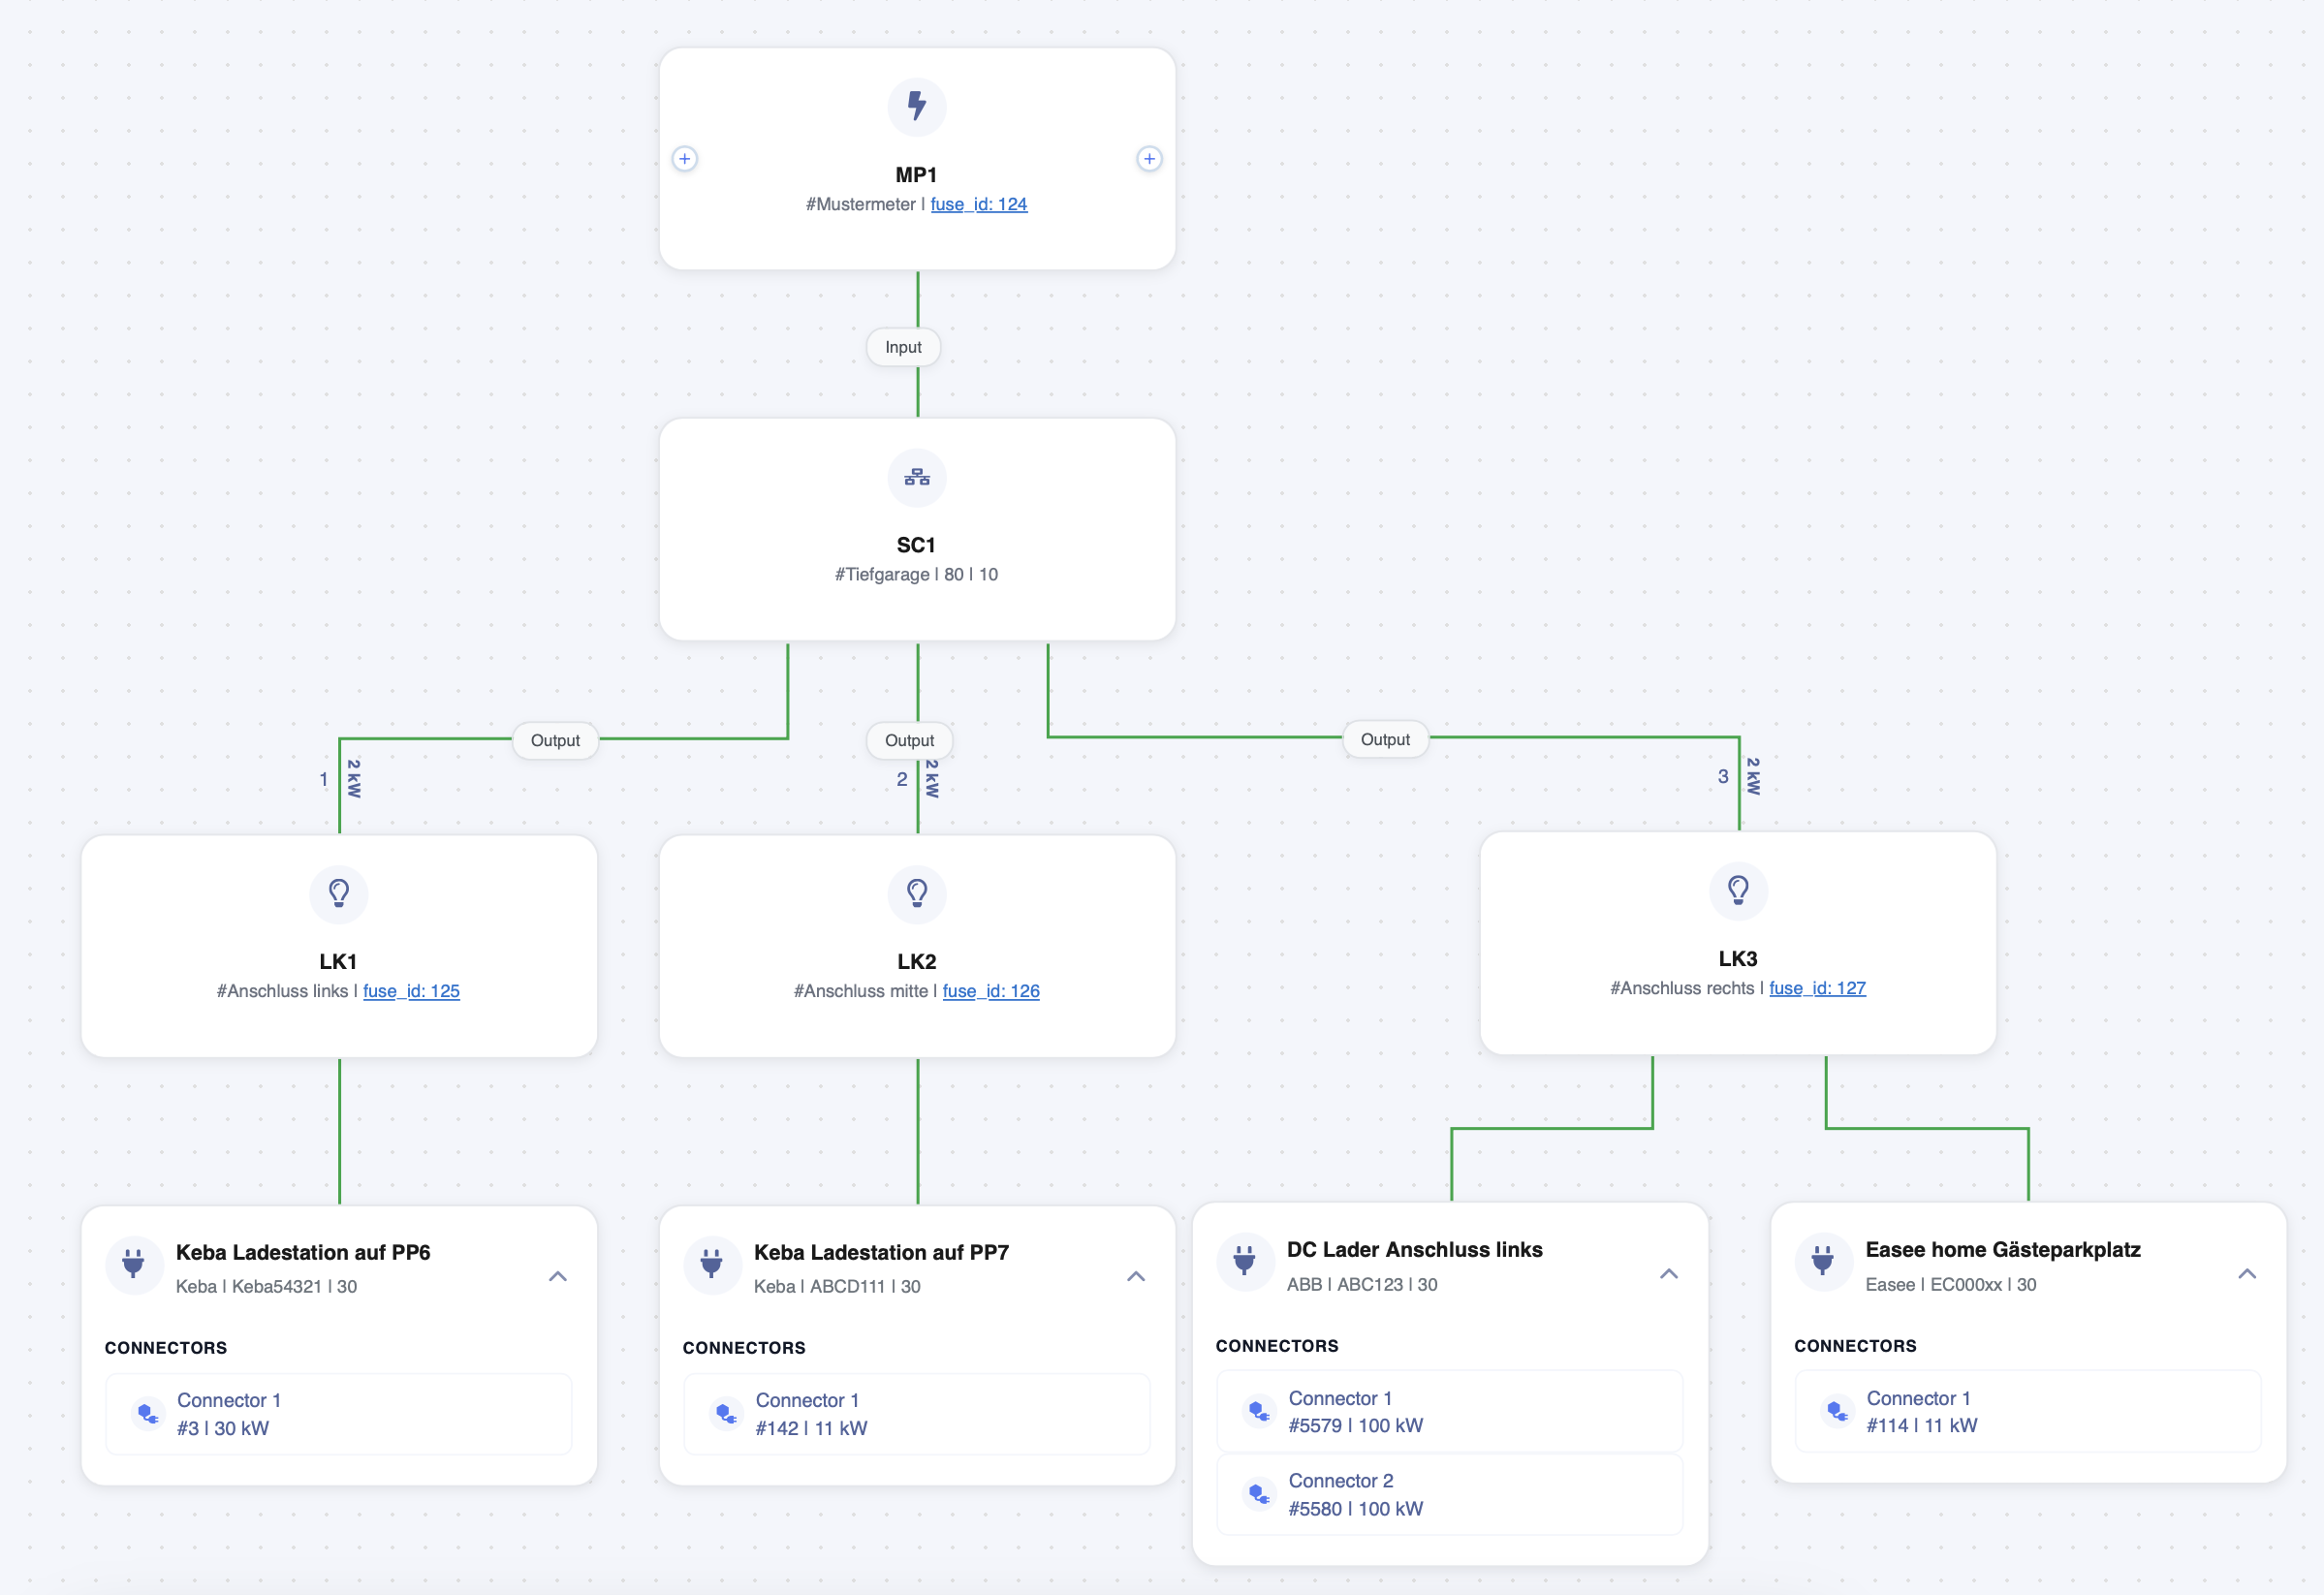Click the Input edge label
The image size is (2324, 1595).
point(903,347)
